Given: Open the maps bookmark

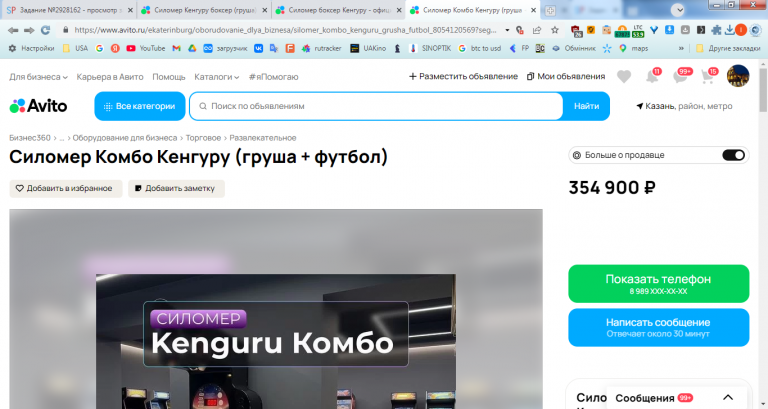Looking at the screenshot, I should coord(633,48).
